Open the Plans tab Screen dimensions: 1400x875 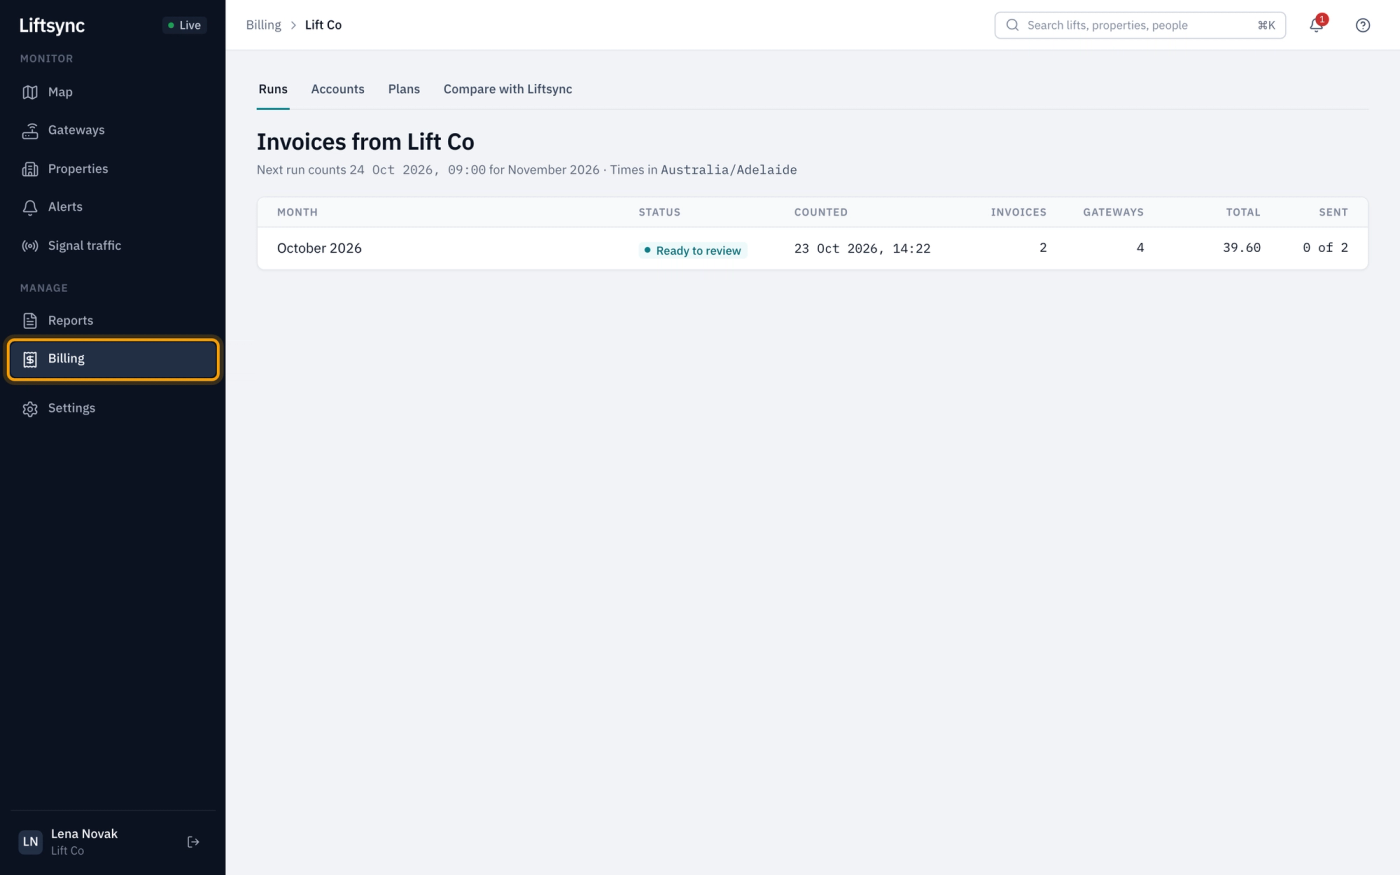point(404,89)
